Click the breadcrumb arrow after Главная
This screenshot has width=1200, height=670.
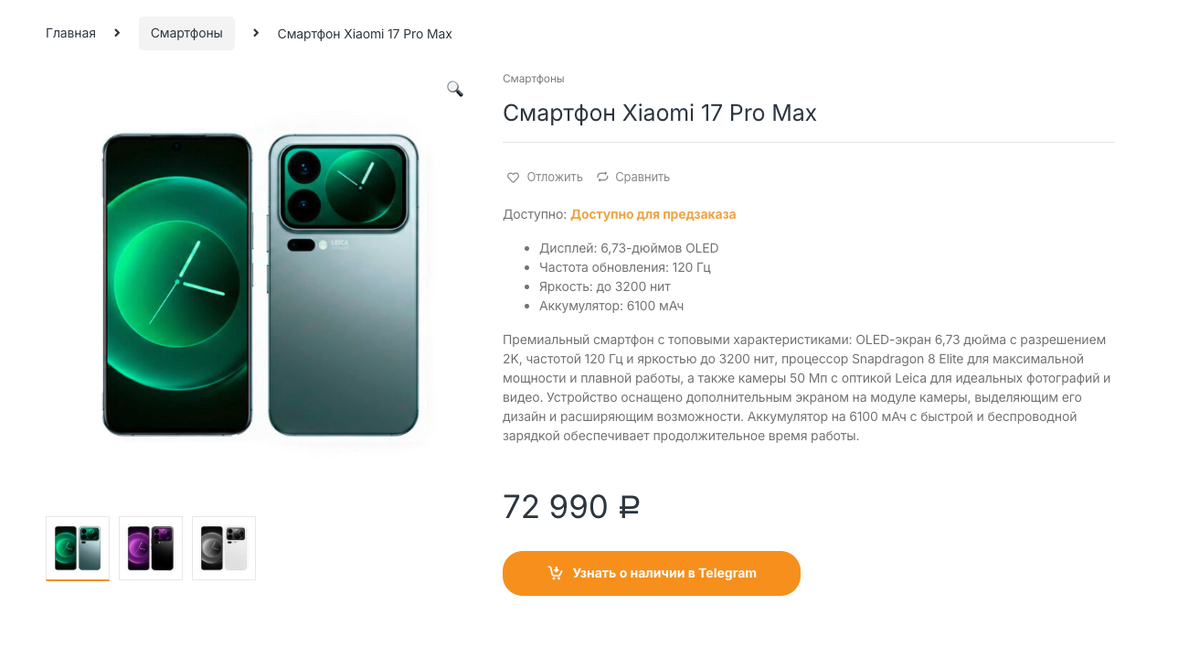[x=117, y=32]
